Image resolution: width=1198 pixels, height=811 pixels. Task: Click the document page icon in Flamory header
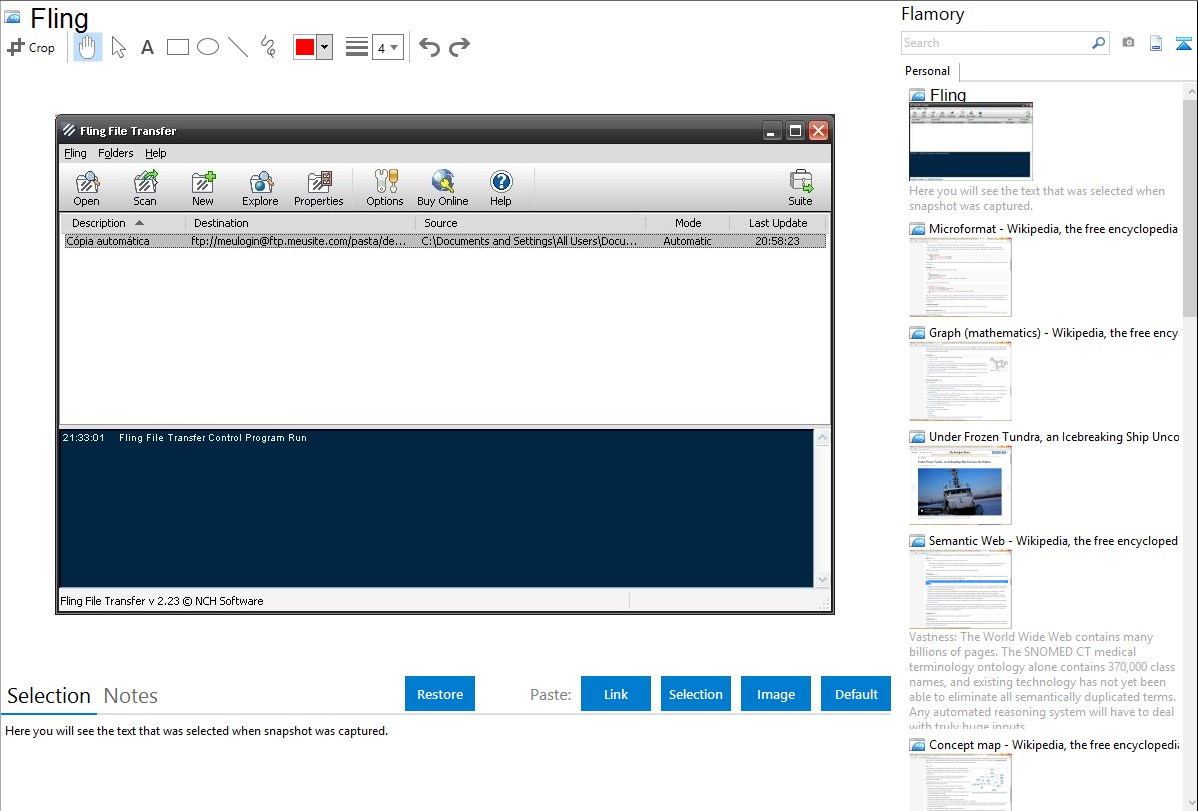tap(1156, 43)
